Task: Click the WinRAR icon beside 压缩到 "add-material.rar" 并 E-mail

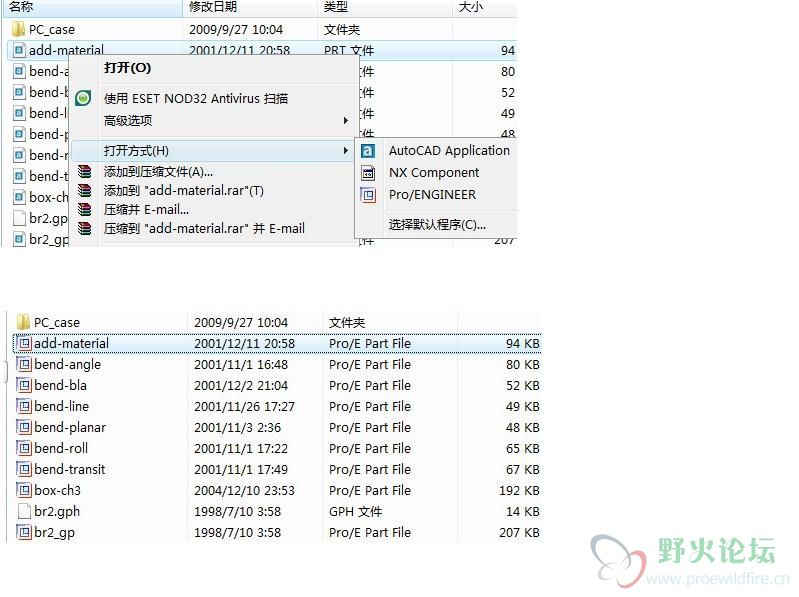Action: pos(85,228)
